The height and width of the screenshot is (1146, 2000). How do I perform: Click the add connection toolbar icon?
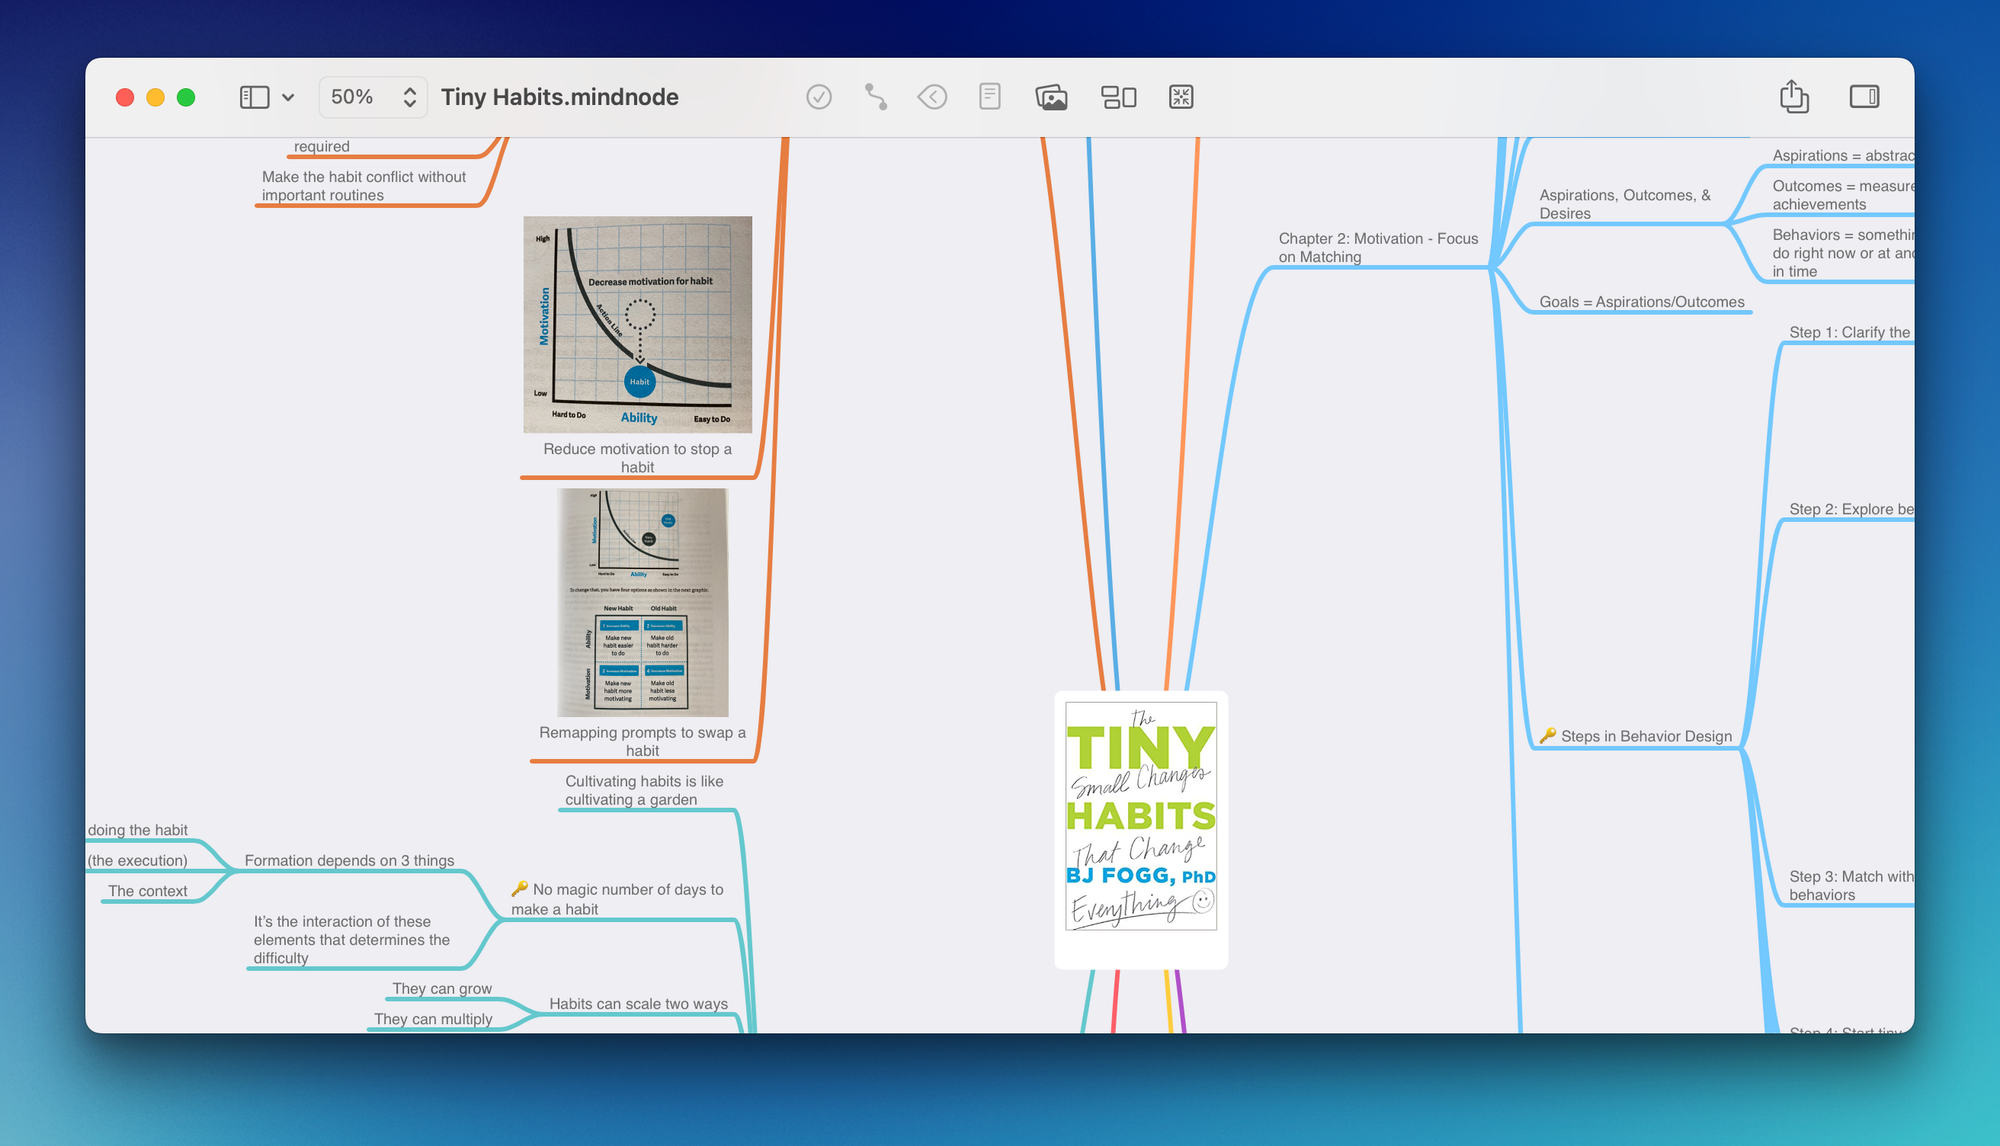[x=876, y=97]
